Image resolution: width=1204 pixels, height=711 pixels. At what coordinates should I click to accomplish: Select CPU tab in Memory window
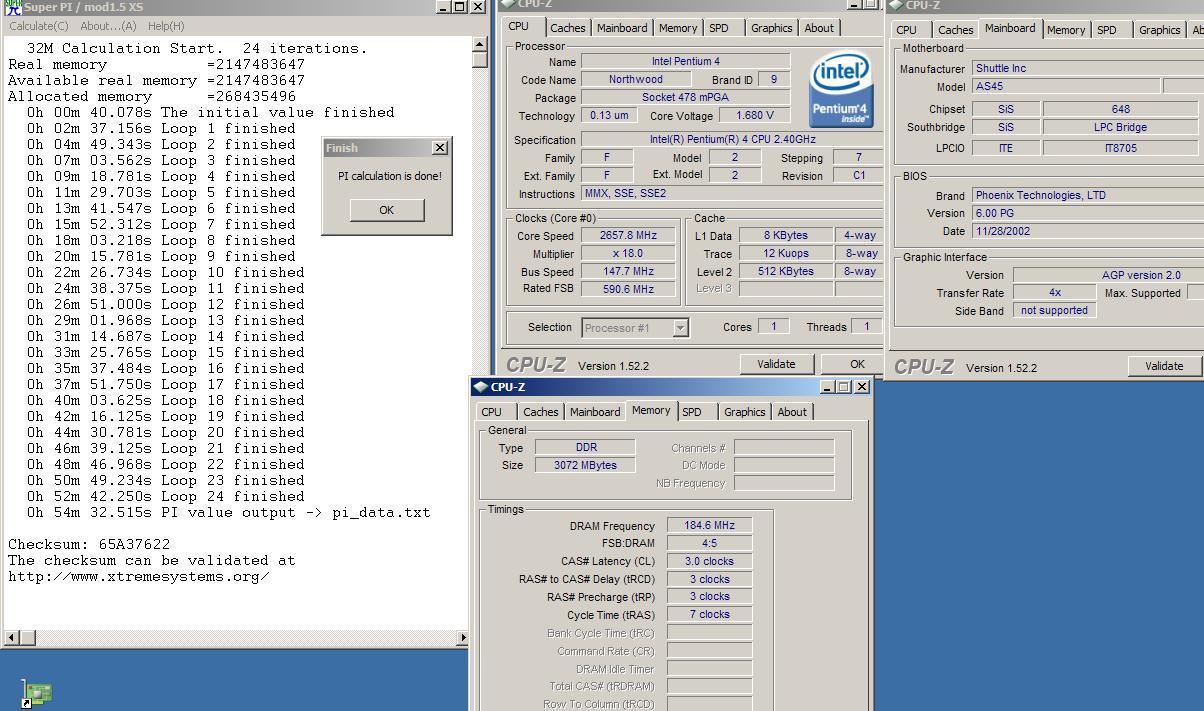coord(492,412)
